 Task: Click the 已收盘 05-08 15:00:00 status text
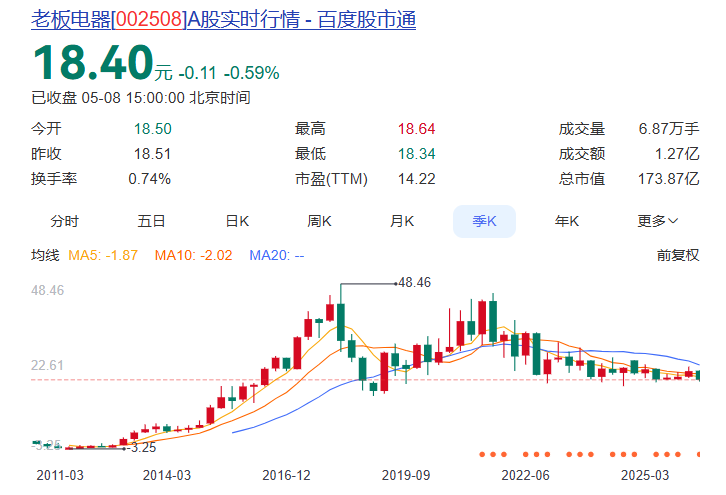pyautogui.click(x=141, y=98)
